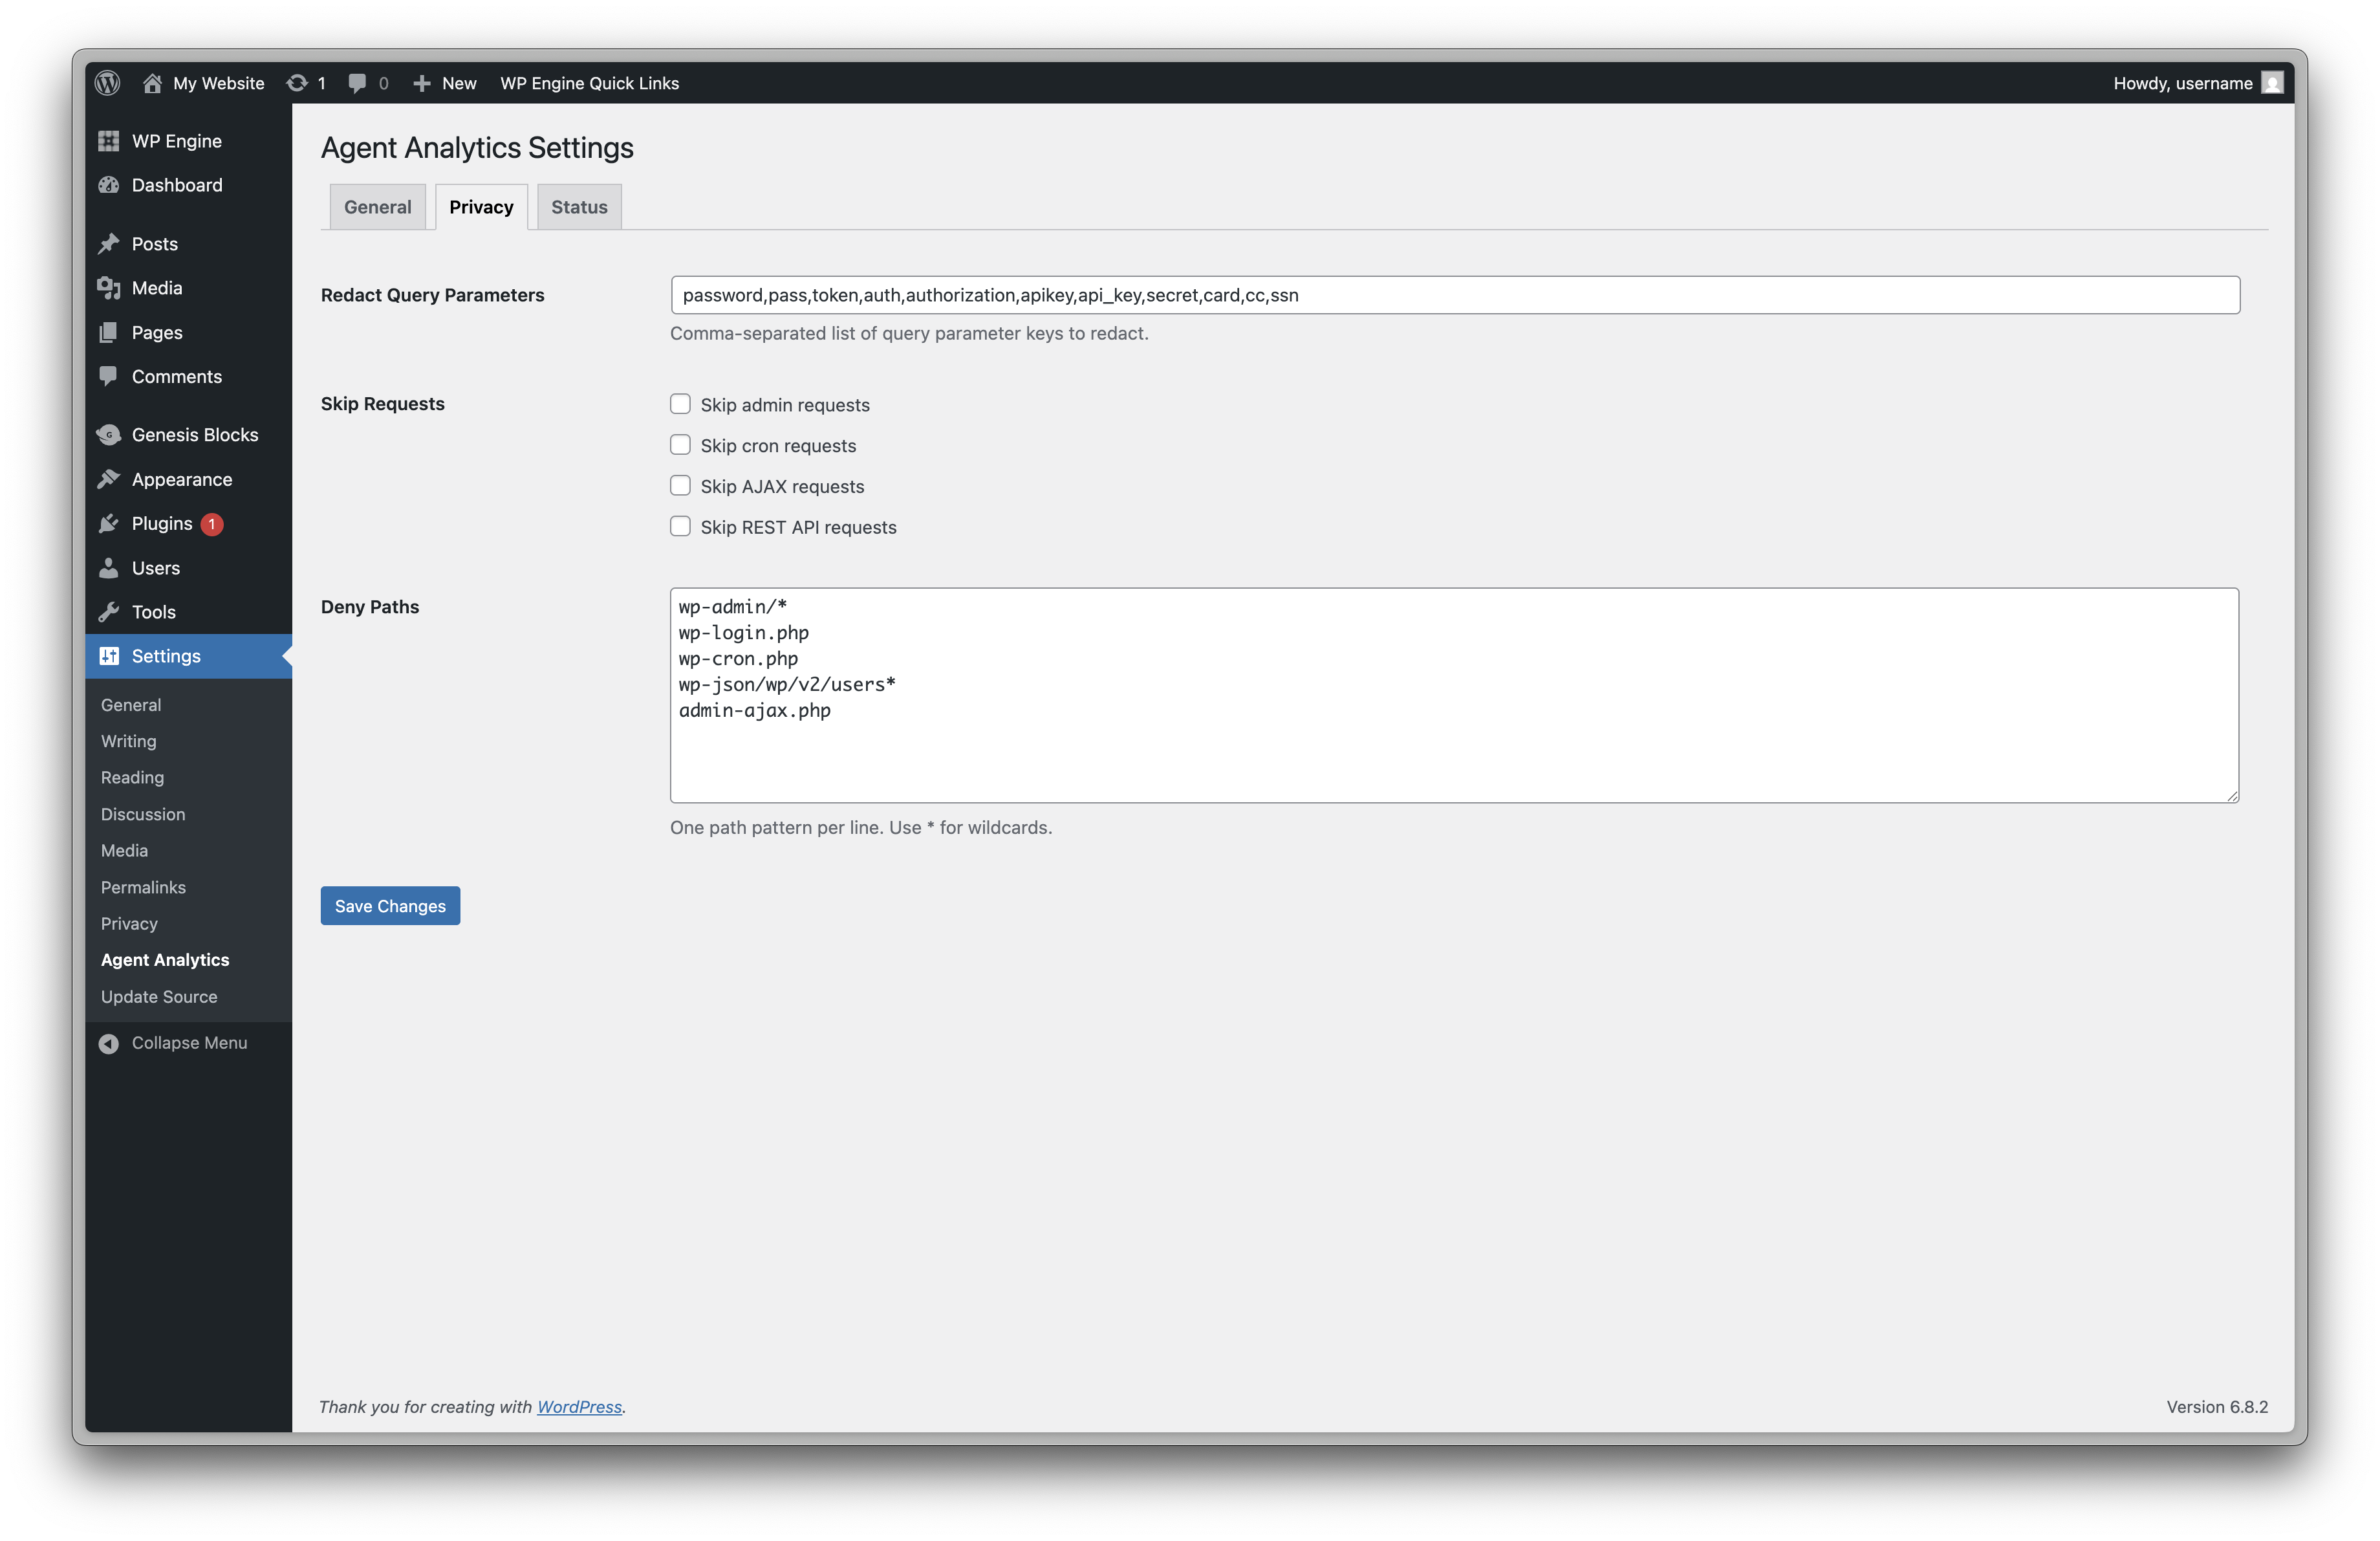2380x1541 pixels.
Task: Click the Tools wrench icon
Action: pos(109,611)
